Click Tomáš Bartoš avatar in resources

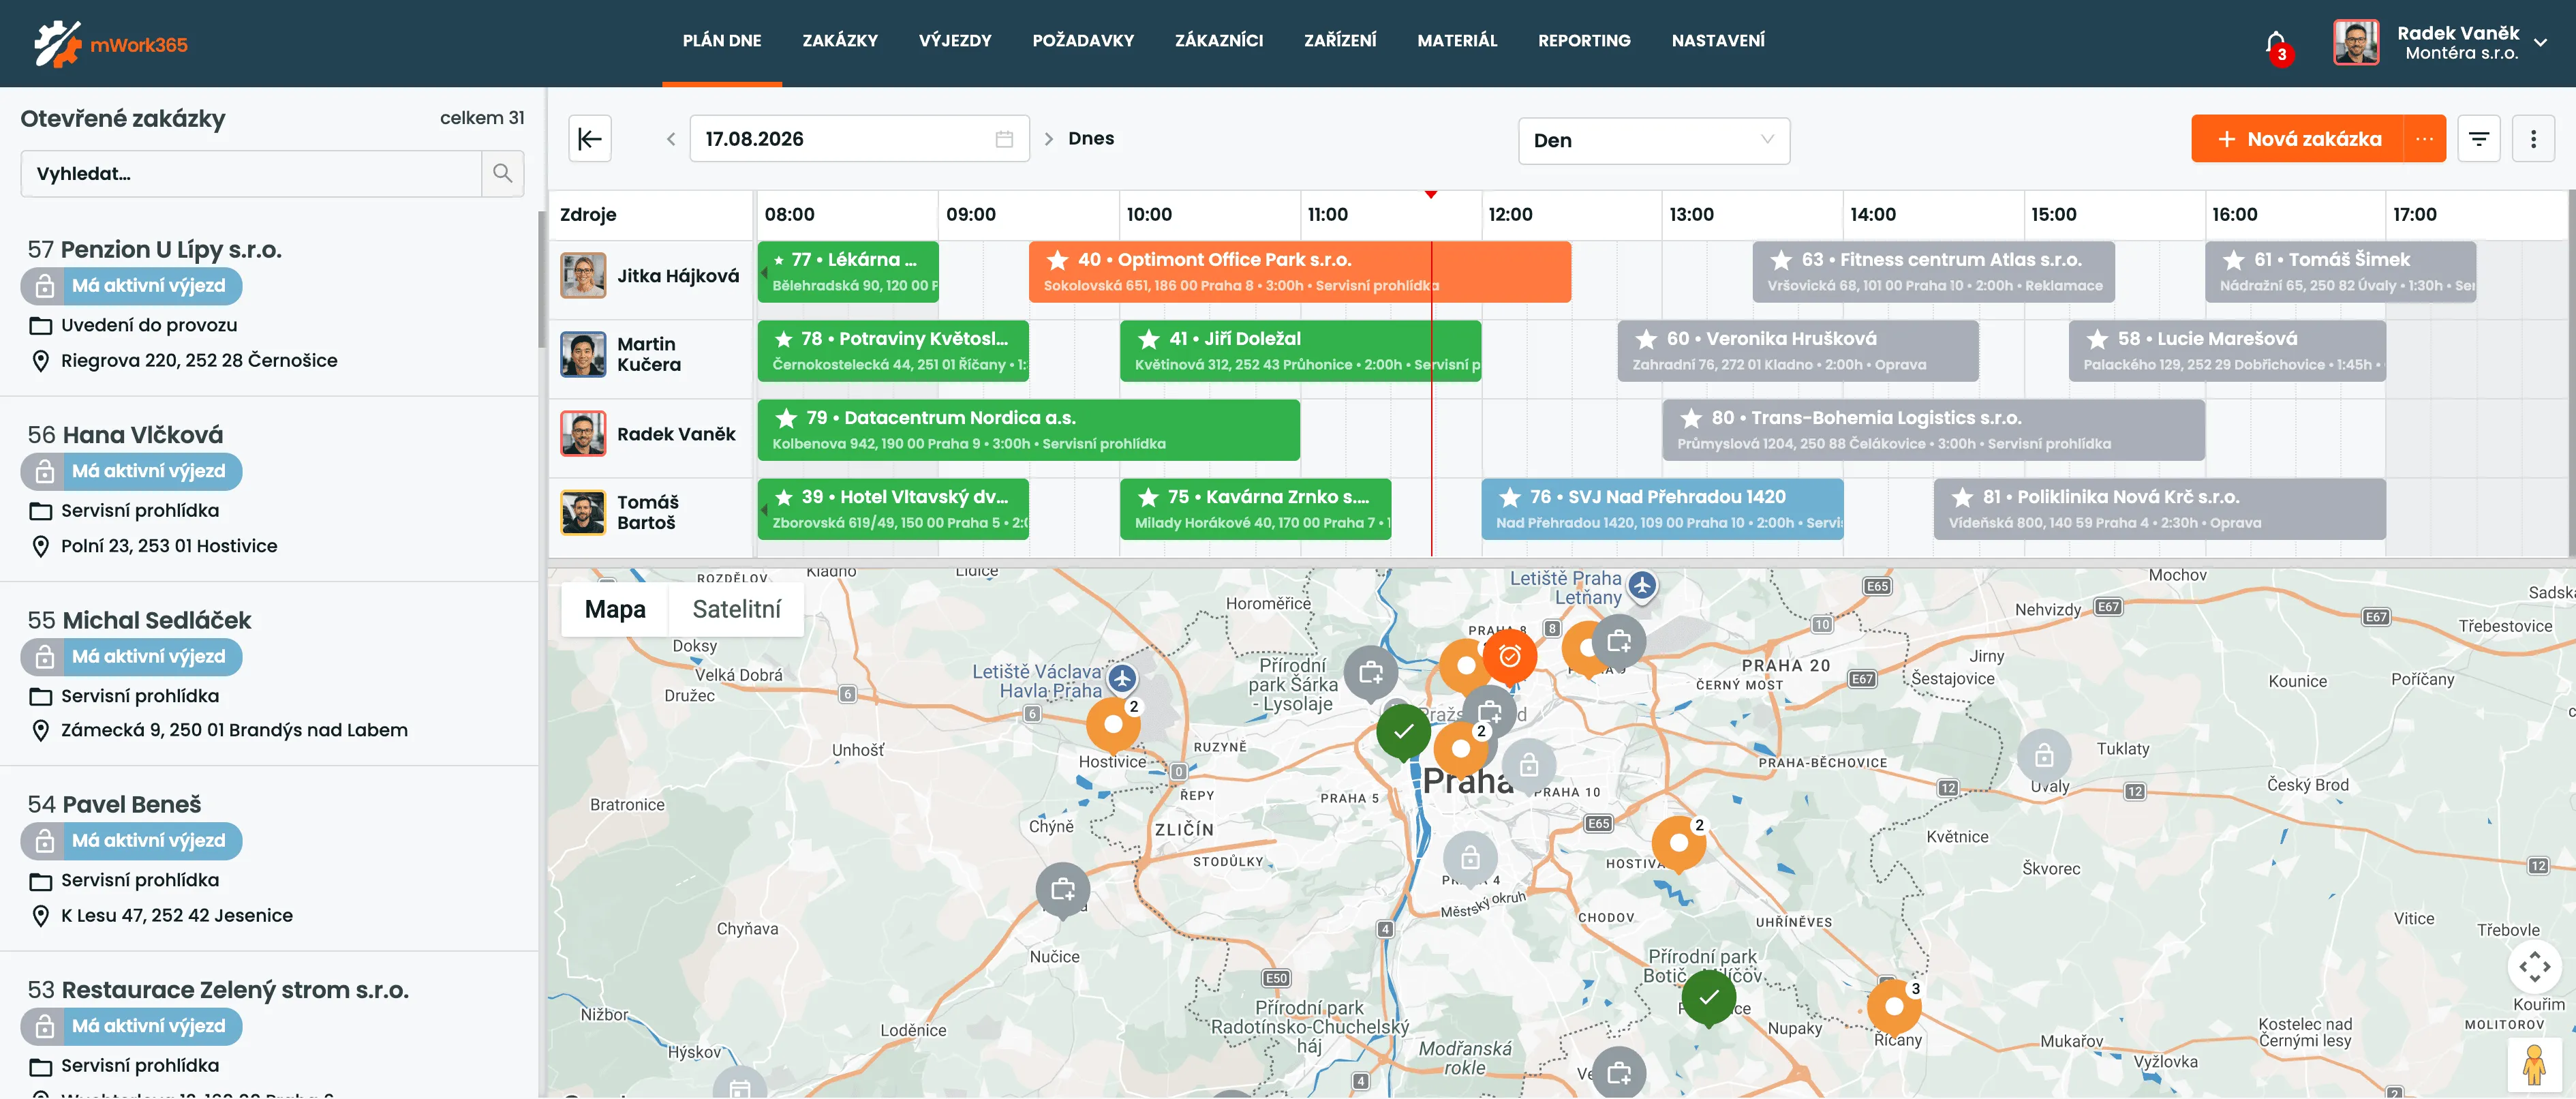click(x=583, y=512)
